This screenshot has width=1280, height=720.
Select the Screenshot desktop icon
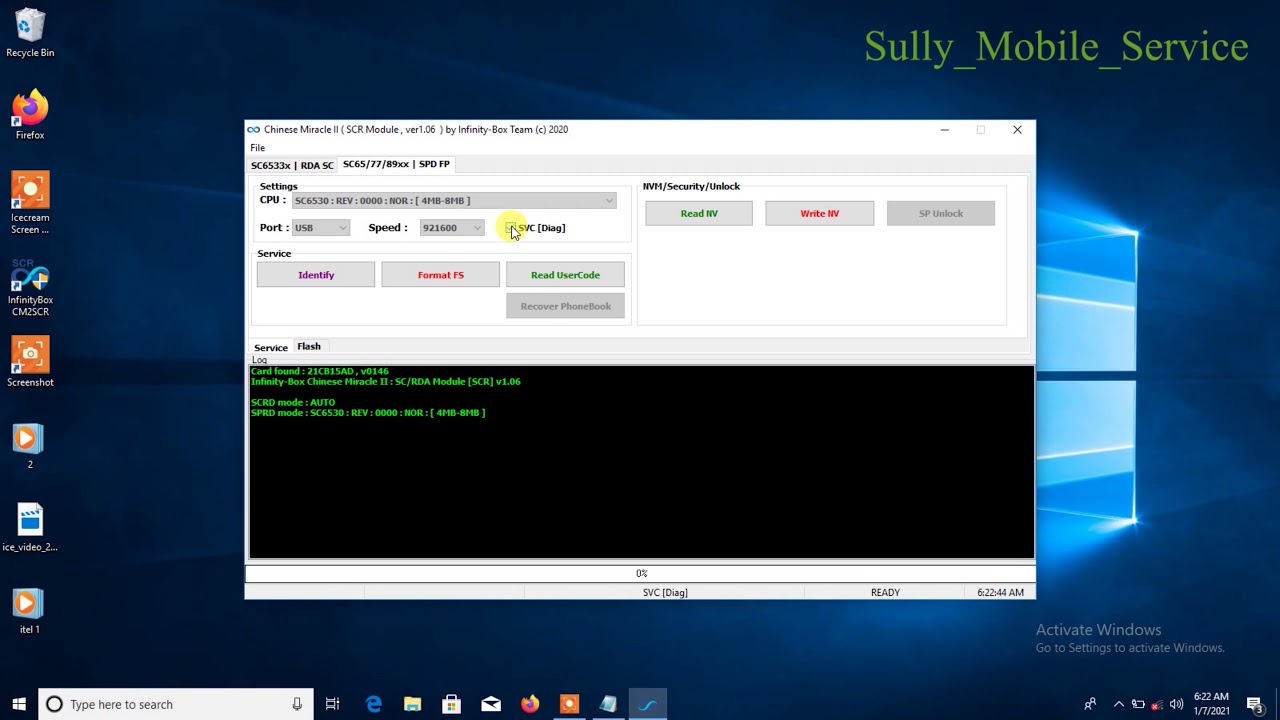point(30,361)
